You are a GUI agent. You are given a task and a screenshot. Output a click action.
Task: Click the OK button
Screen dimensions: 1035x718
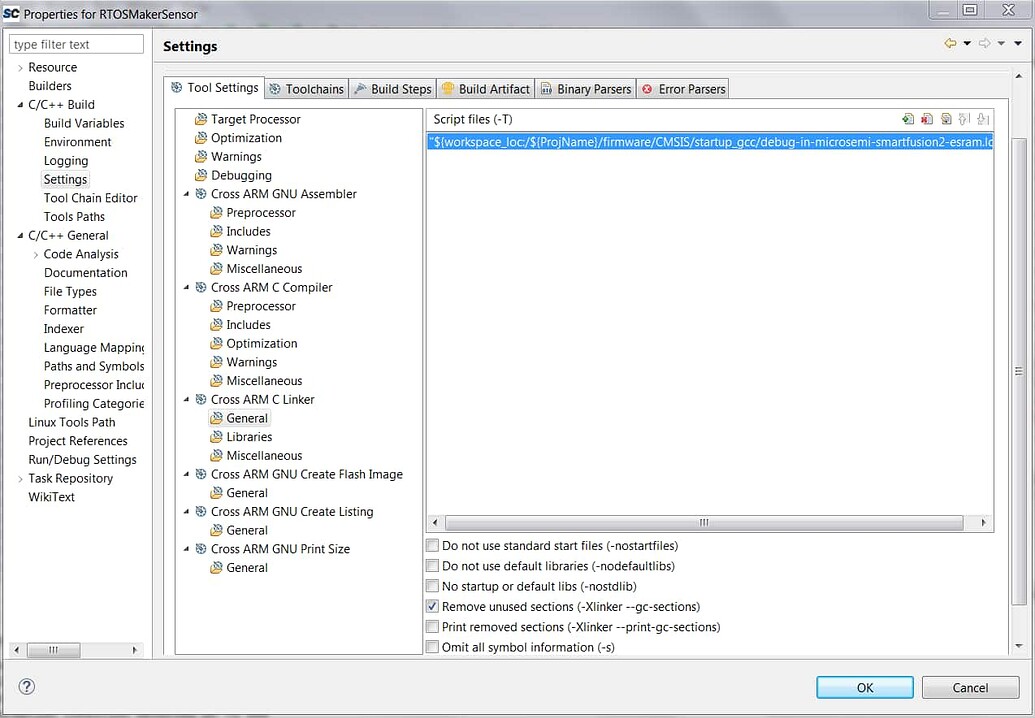[863, 687]
